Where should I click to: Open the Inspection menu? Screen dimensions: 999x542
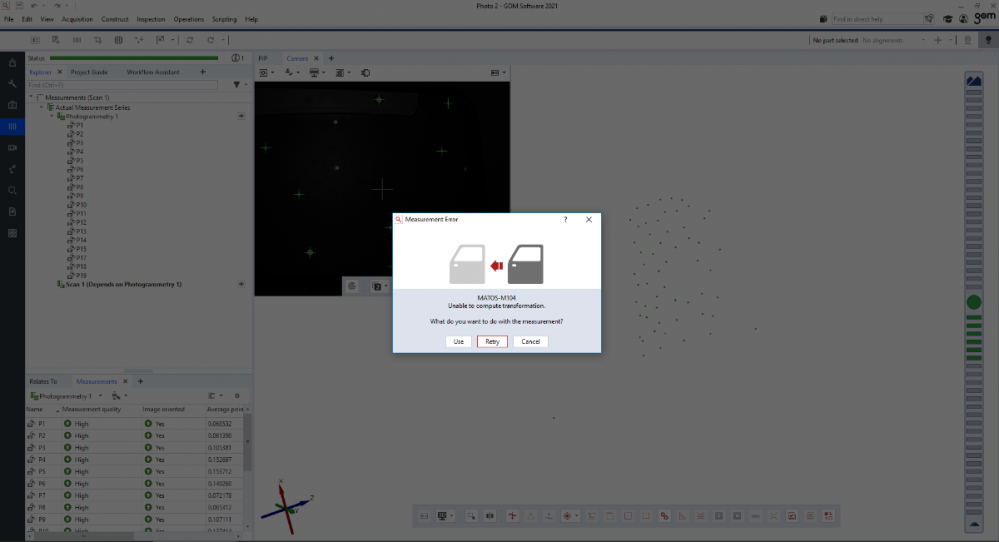(x=151, y=19)
